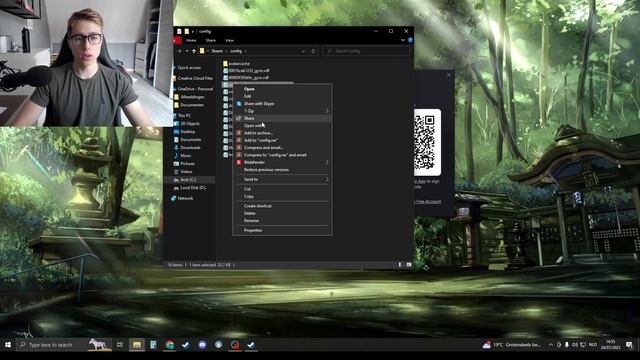This screenshot has width=640, height=360.
Task: Open recent locations dropdown arrow
Action: point(187,51)
